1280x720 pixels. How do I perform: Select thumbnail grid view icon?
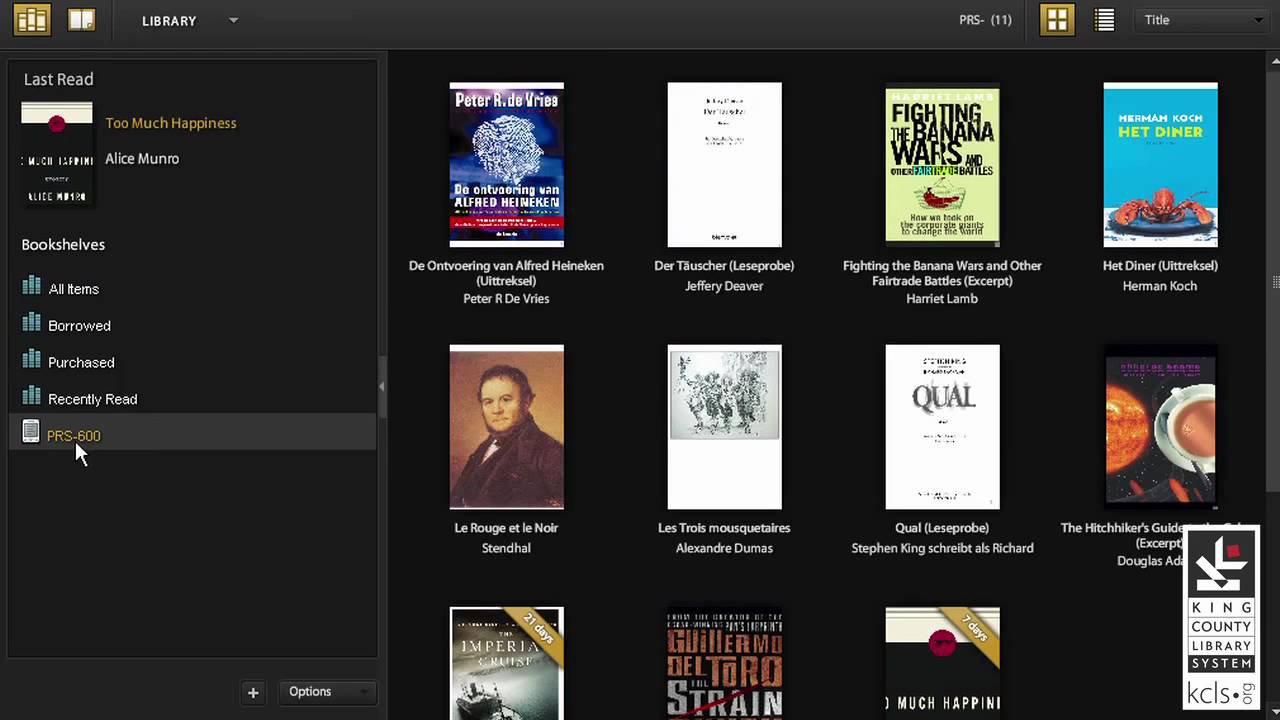click(x=1057, y=20)
